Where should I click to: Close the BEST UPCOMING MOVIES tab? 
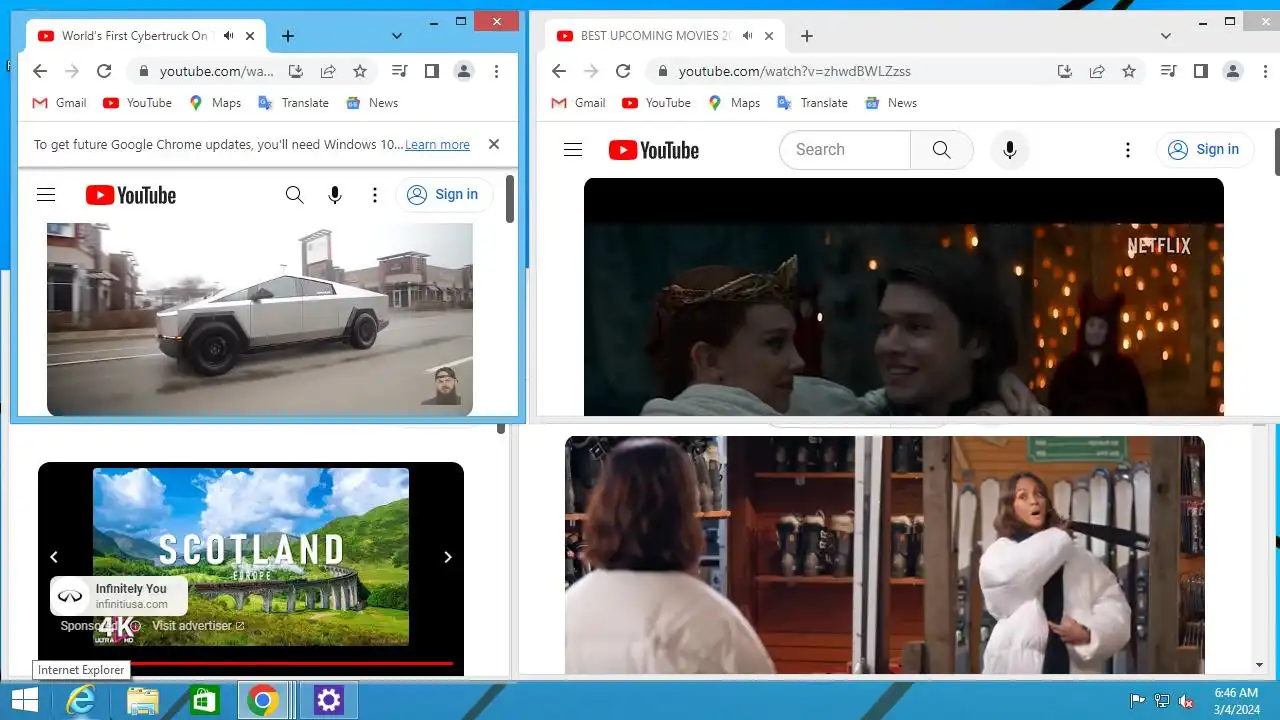(769, 36)
